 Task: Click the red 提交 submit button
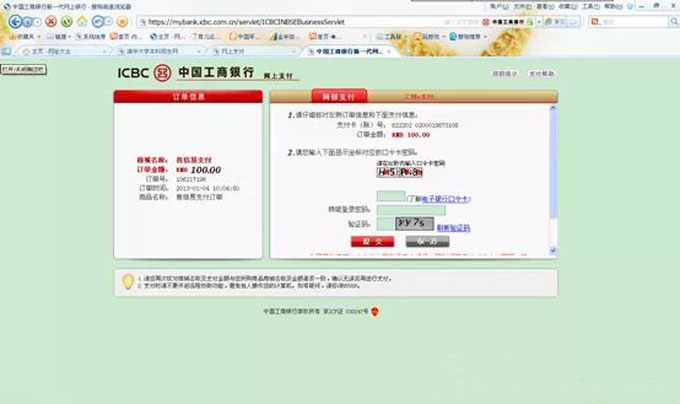pos(373,241)
